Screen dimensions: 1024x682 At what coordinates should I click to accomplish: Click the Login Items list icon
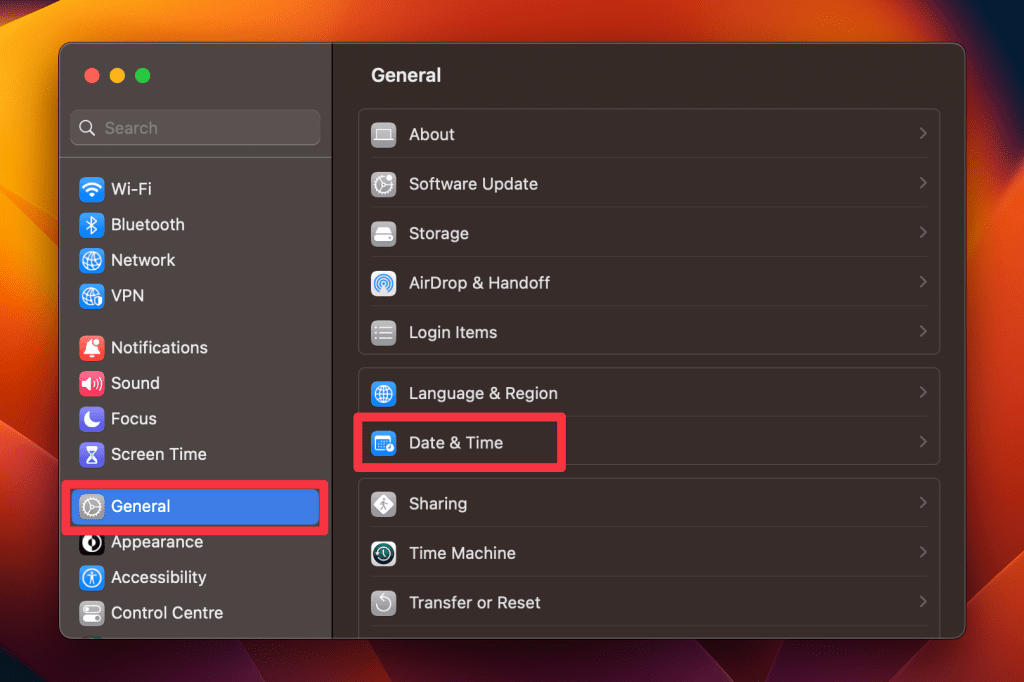(x=383, y=333)
